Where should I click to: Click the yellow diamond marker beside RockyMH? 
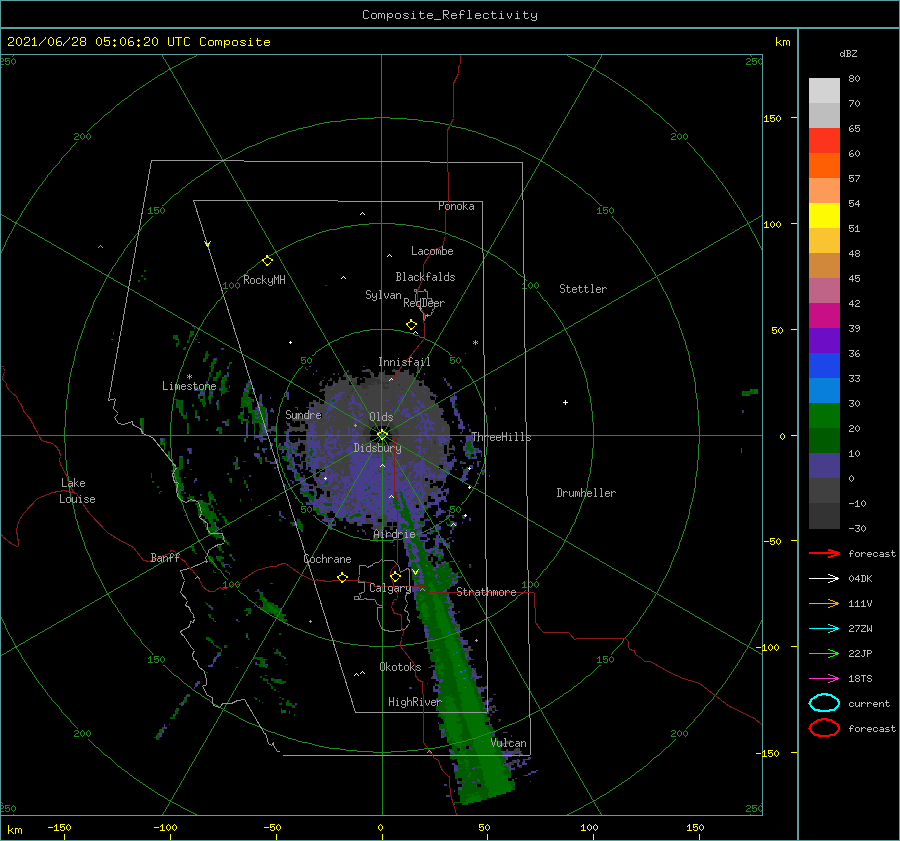click(x=267, y=261)
